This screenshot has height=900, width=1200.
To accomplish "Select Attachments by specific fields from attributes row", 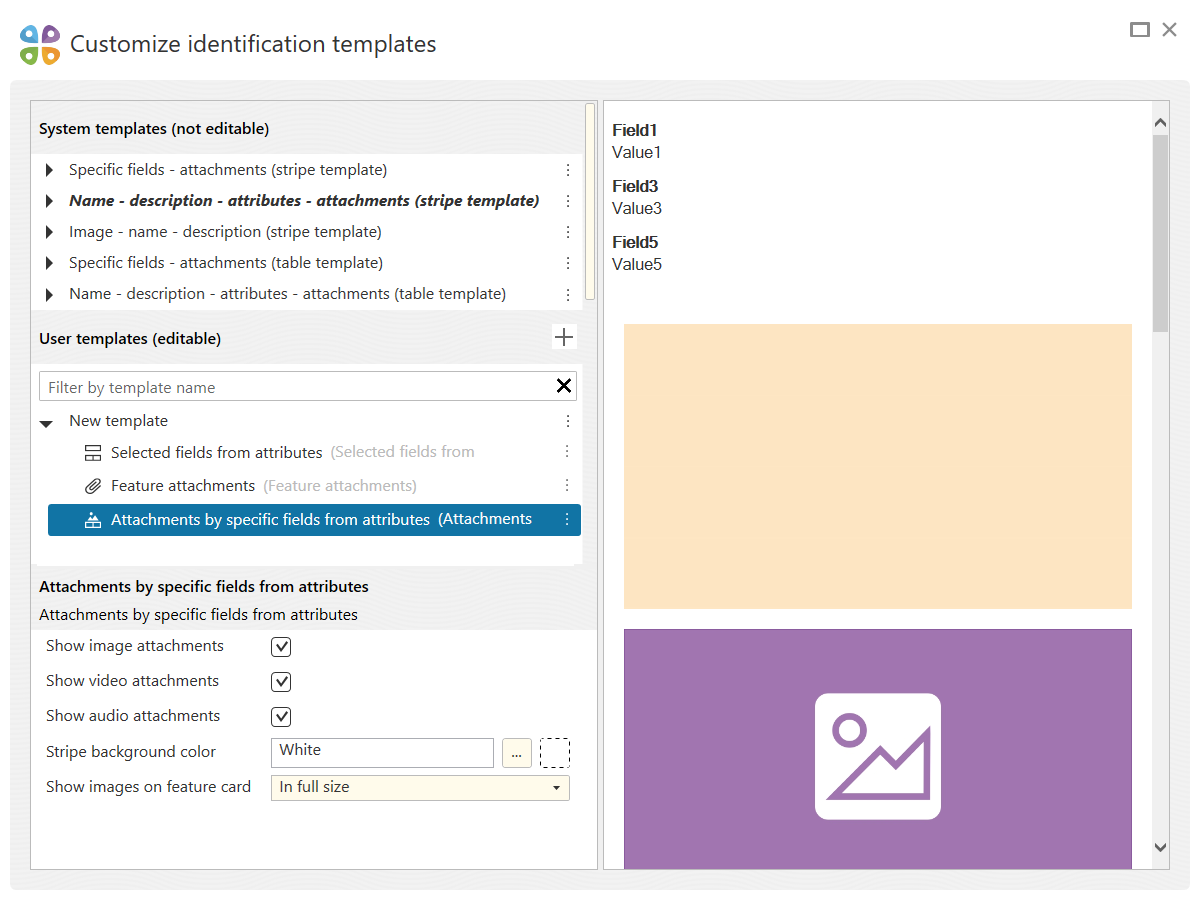I will pyautogui.click(x=314, y=520).
